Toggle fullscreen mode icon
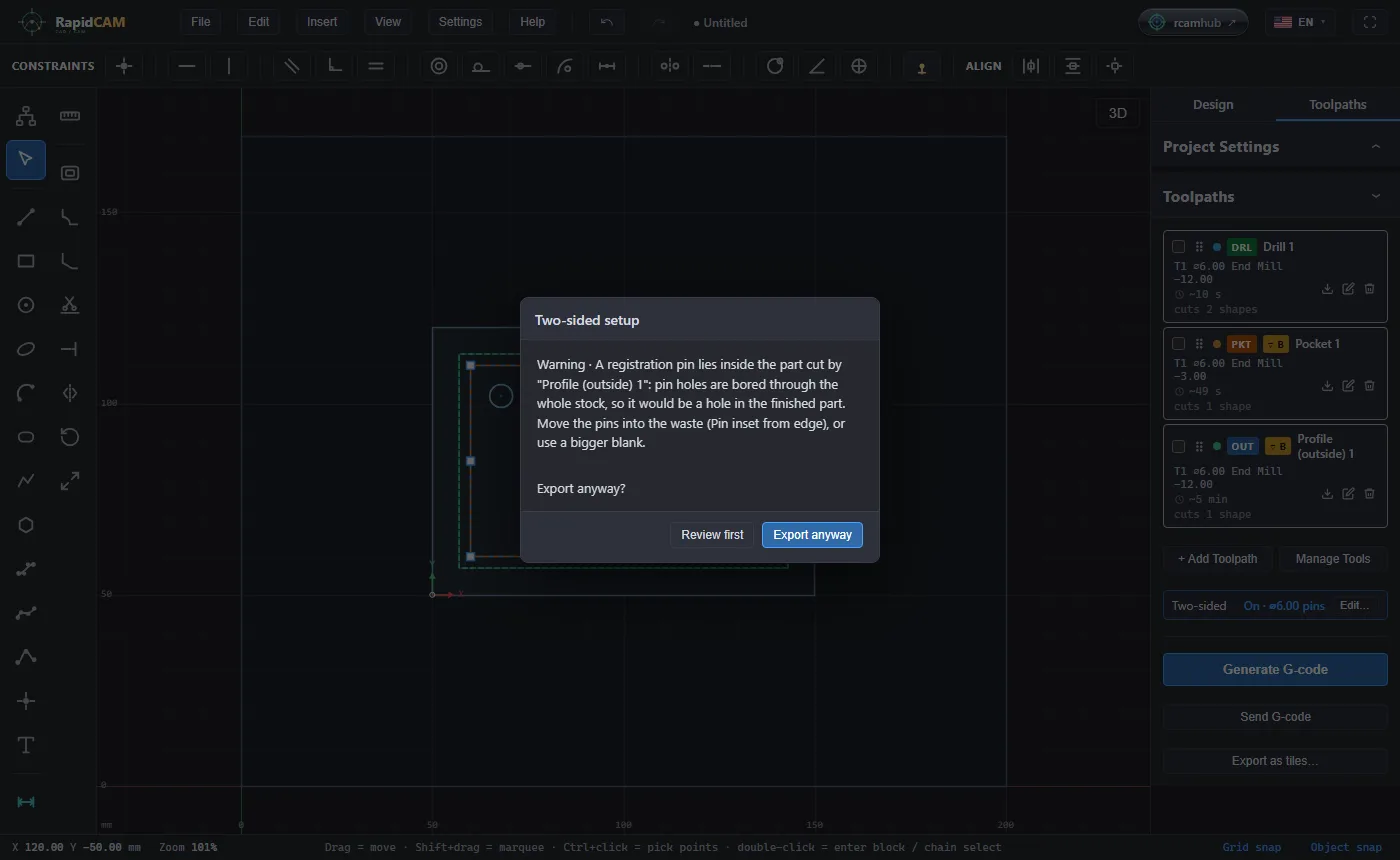 click(x=1370, y=22)
